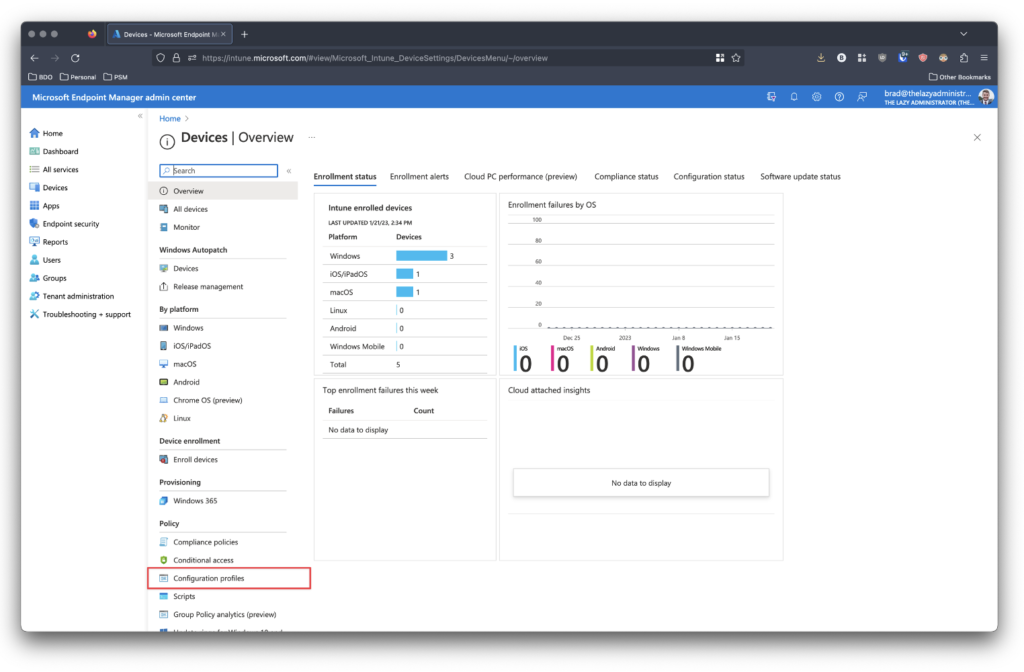Open the Firefox downloads icon
The image size is (1024, 672).
pos(821,58)
